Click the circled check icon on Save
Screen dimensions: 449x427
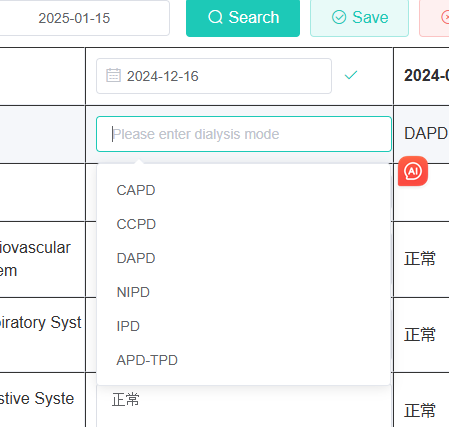pyautogui.click(x=339, y=17)
